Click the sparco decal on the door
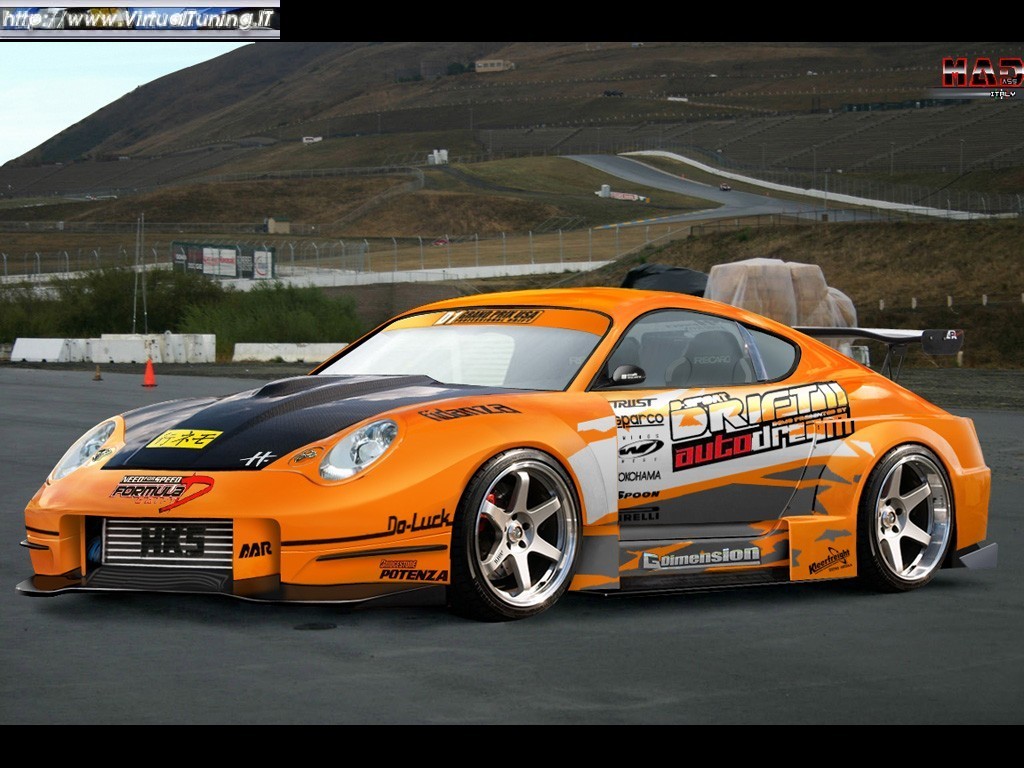The height and width of the screenshot is (768, 1024). [x=639, y=419]
